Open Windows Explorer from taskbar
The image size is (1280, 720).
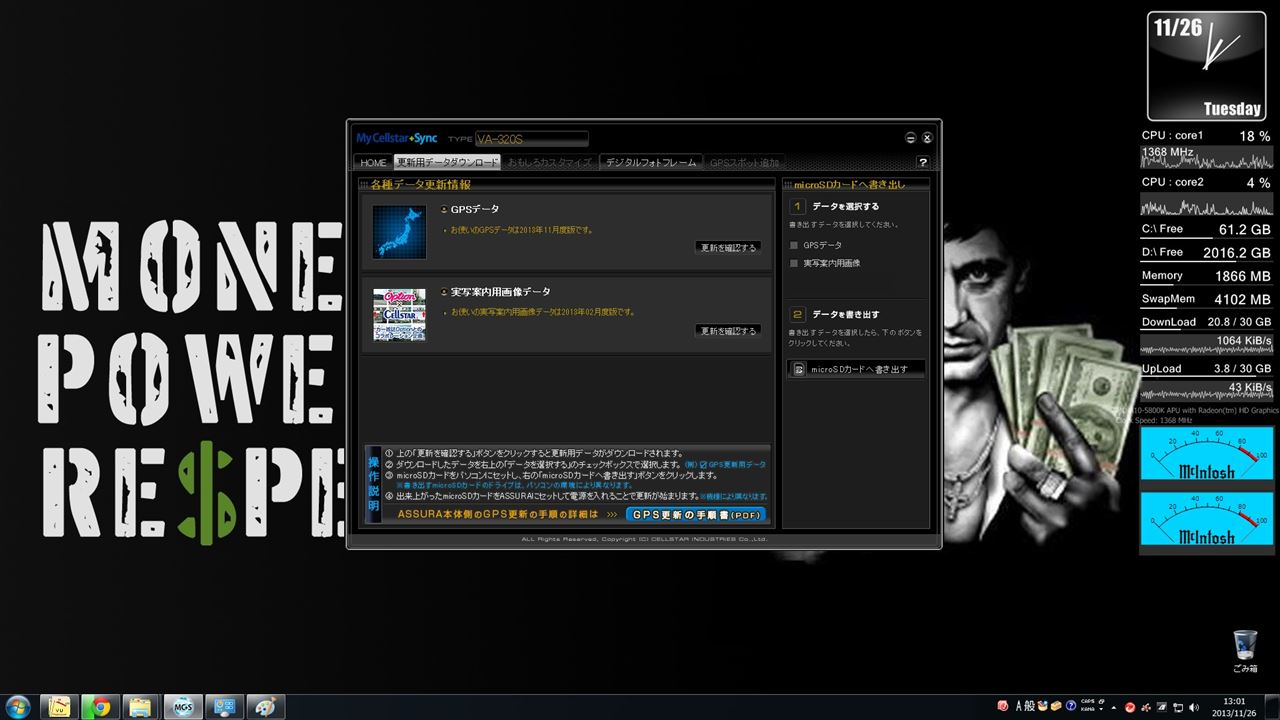click(140, 706)
